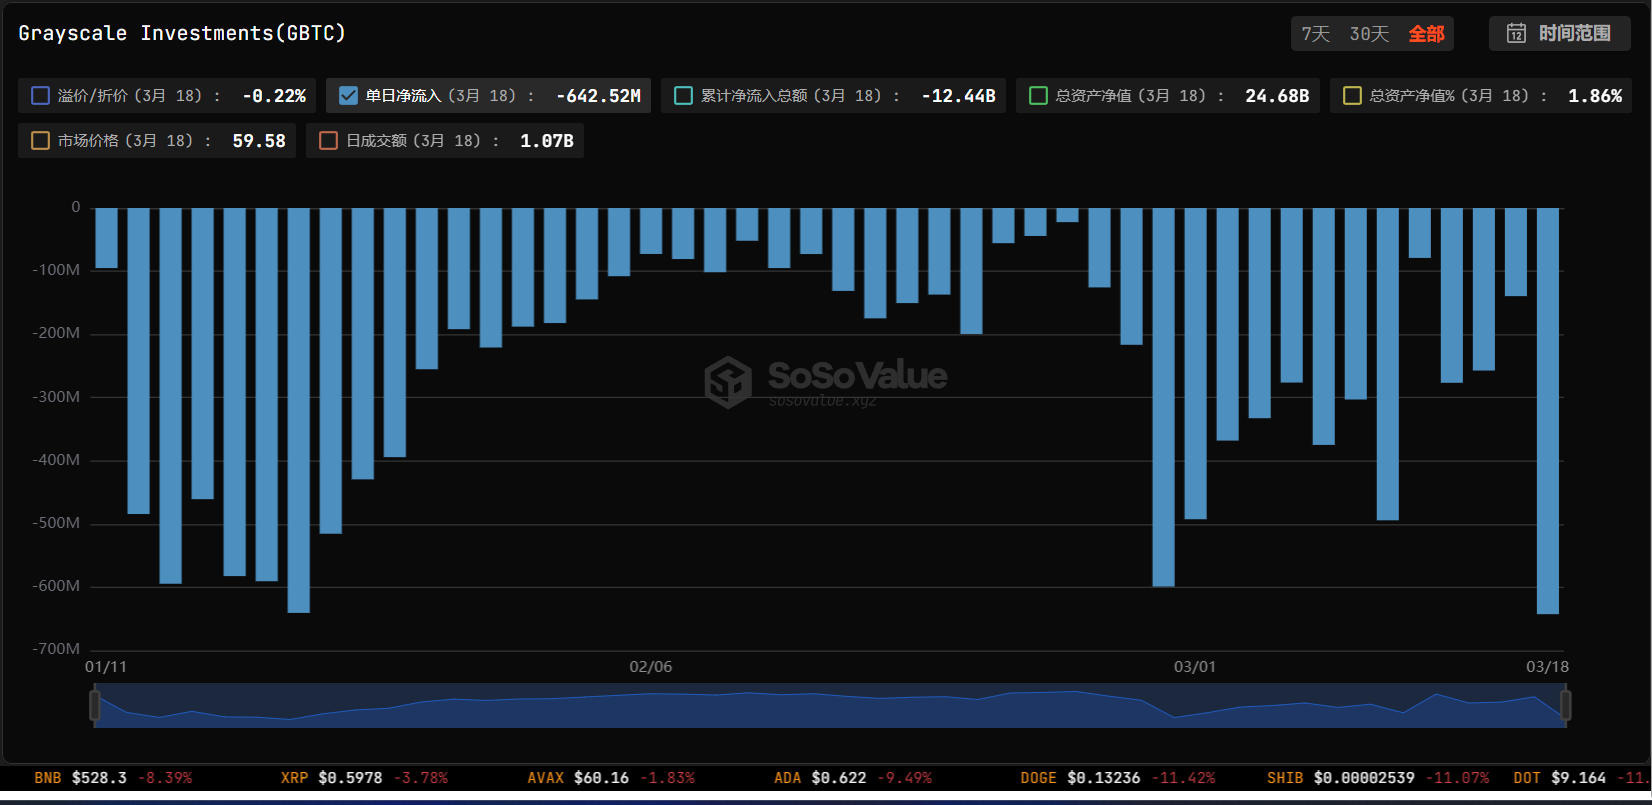The height and width of the screenshot is (805, 1652).
Task: Enable the 日成交额 series checkbox
Action: click(328, 141)
